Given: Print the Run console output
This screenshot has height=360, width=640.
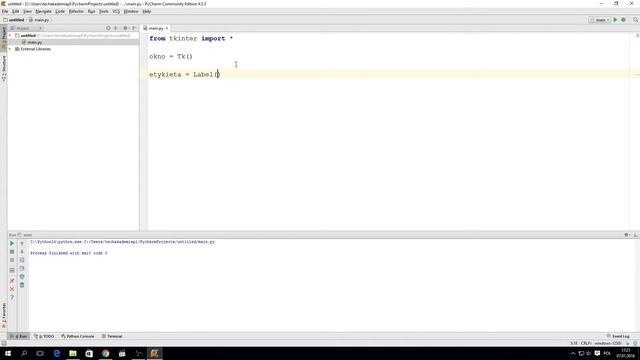Looking at the screenshot, I should (x=22, y=277).
